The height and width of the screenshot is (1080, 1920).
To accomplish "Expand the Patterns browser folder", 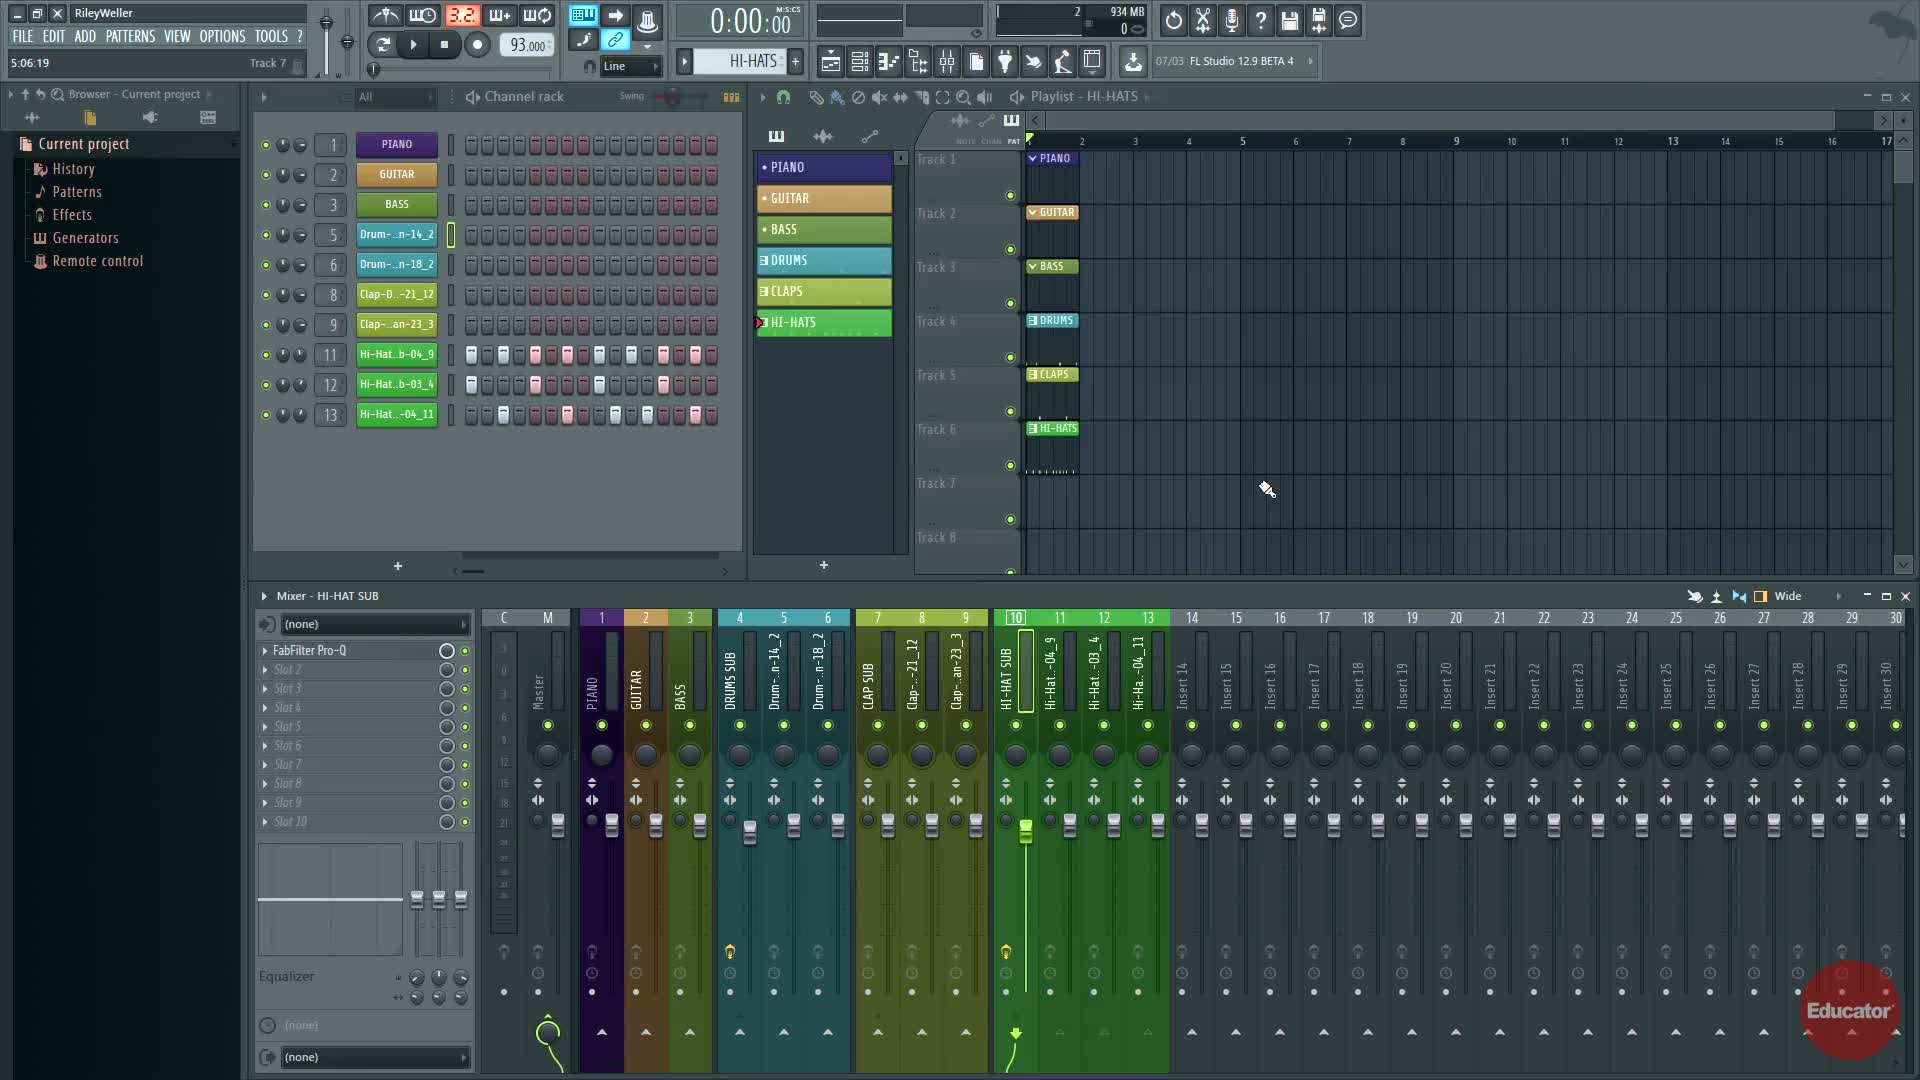I will [76, 192].
